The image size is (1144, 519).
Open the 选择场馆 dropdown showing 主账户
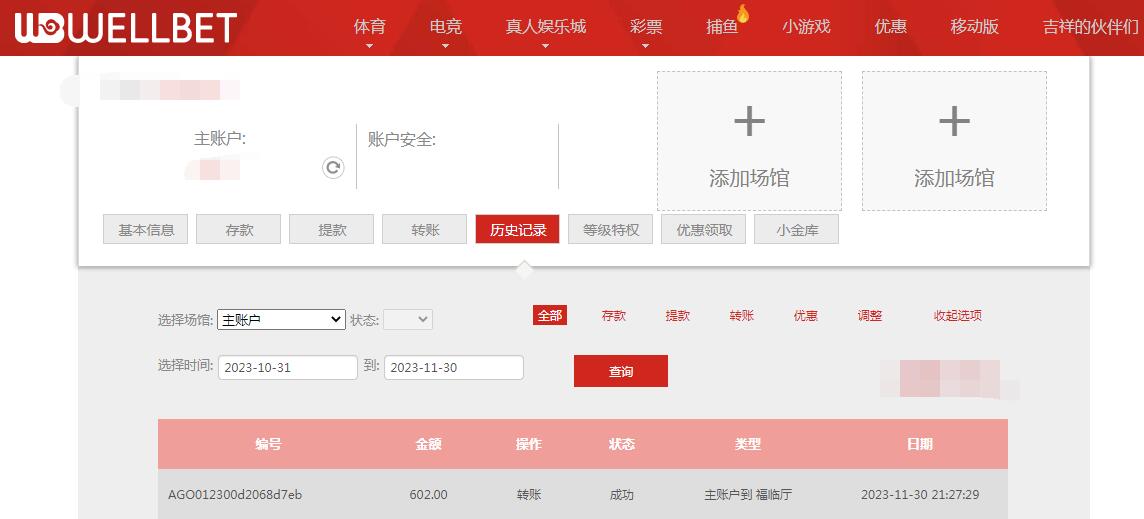point(281,319)
